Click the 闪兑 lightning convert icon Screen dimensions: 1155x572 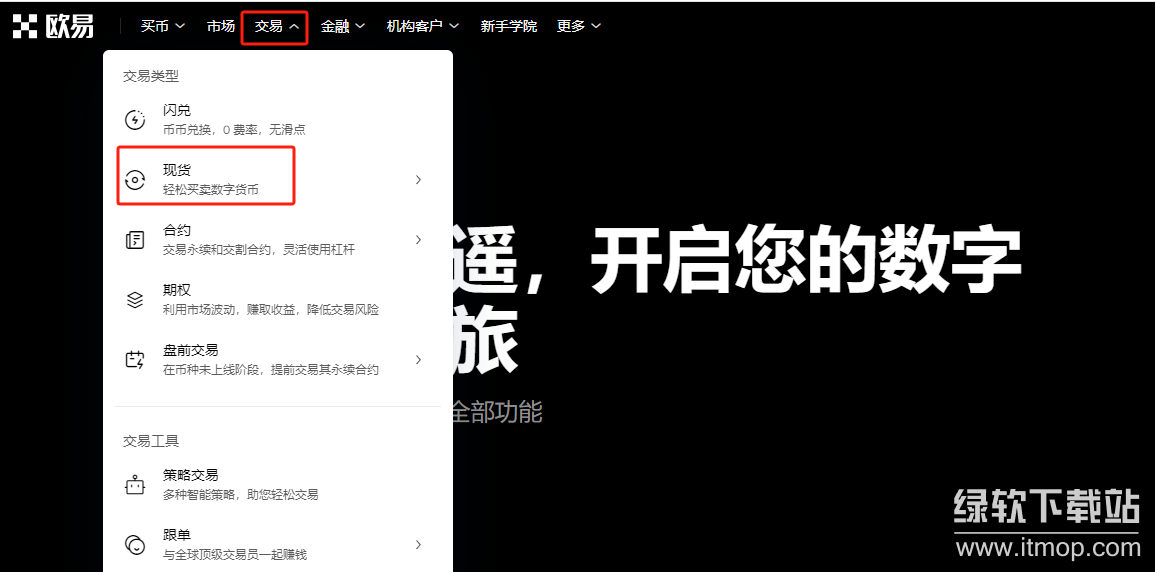pos(135,120)
